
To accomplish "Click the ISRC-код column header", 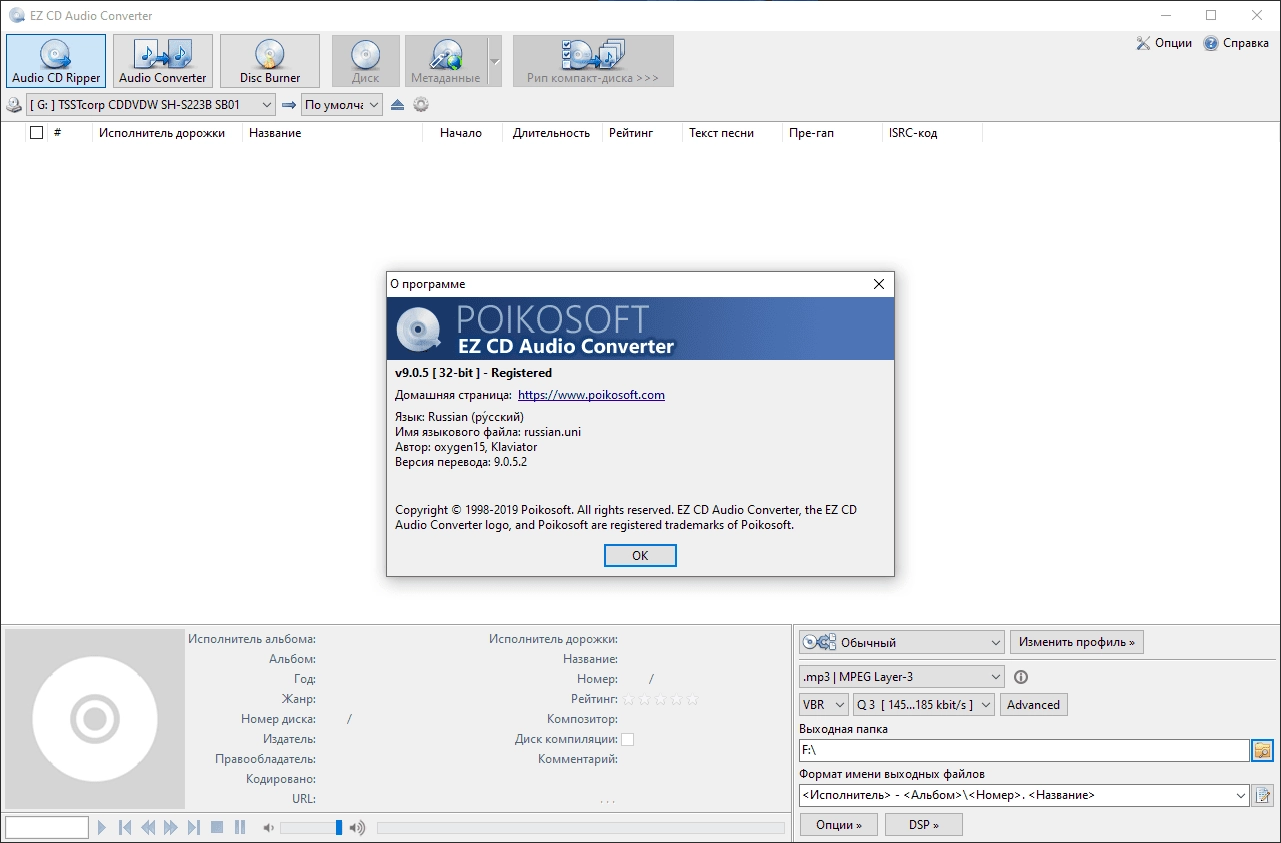I will coord(932,132).
